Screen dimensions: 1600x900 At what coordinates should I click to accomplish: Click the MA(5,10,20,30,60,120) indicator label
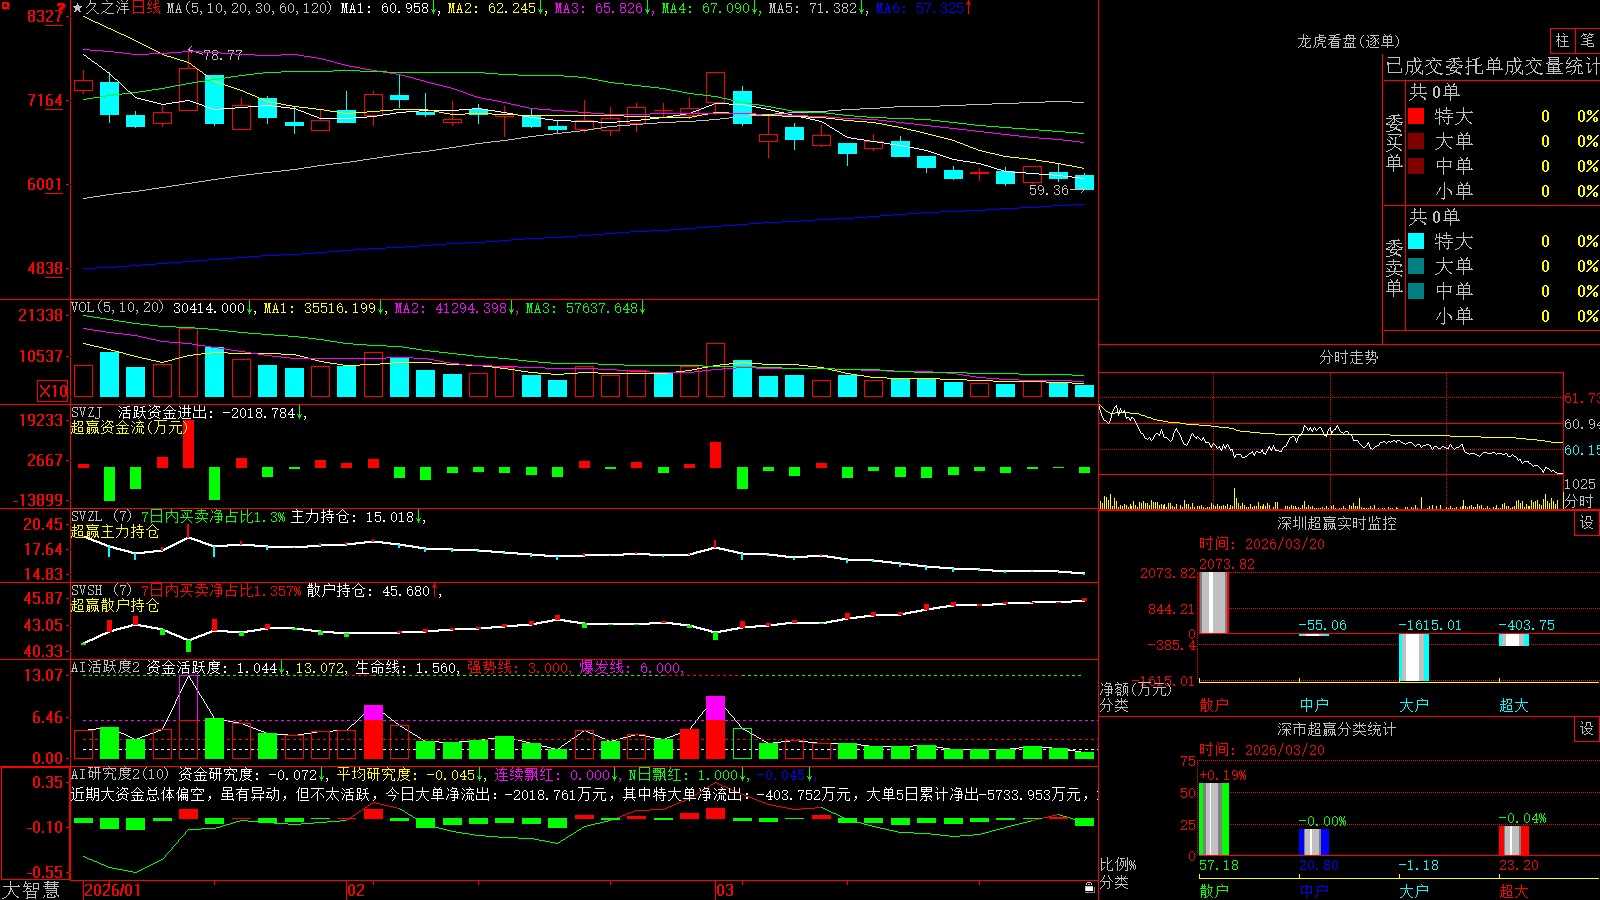click(x=249, y=8)
